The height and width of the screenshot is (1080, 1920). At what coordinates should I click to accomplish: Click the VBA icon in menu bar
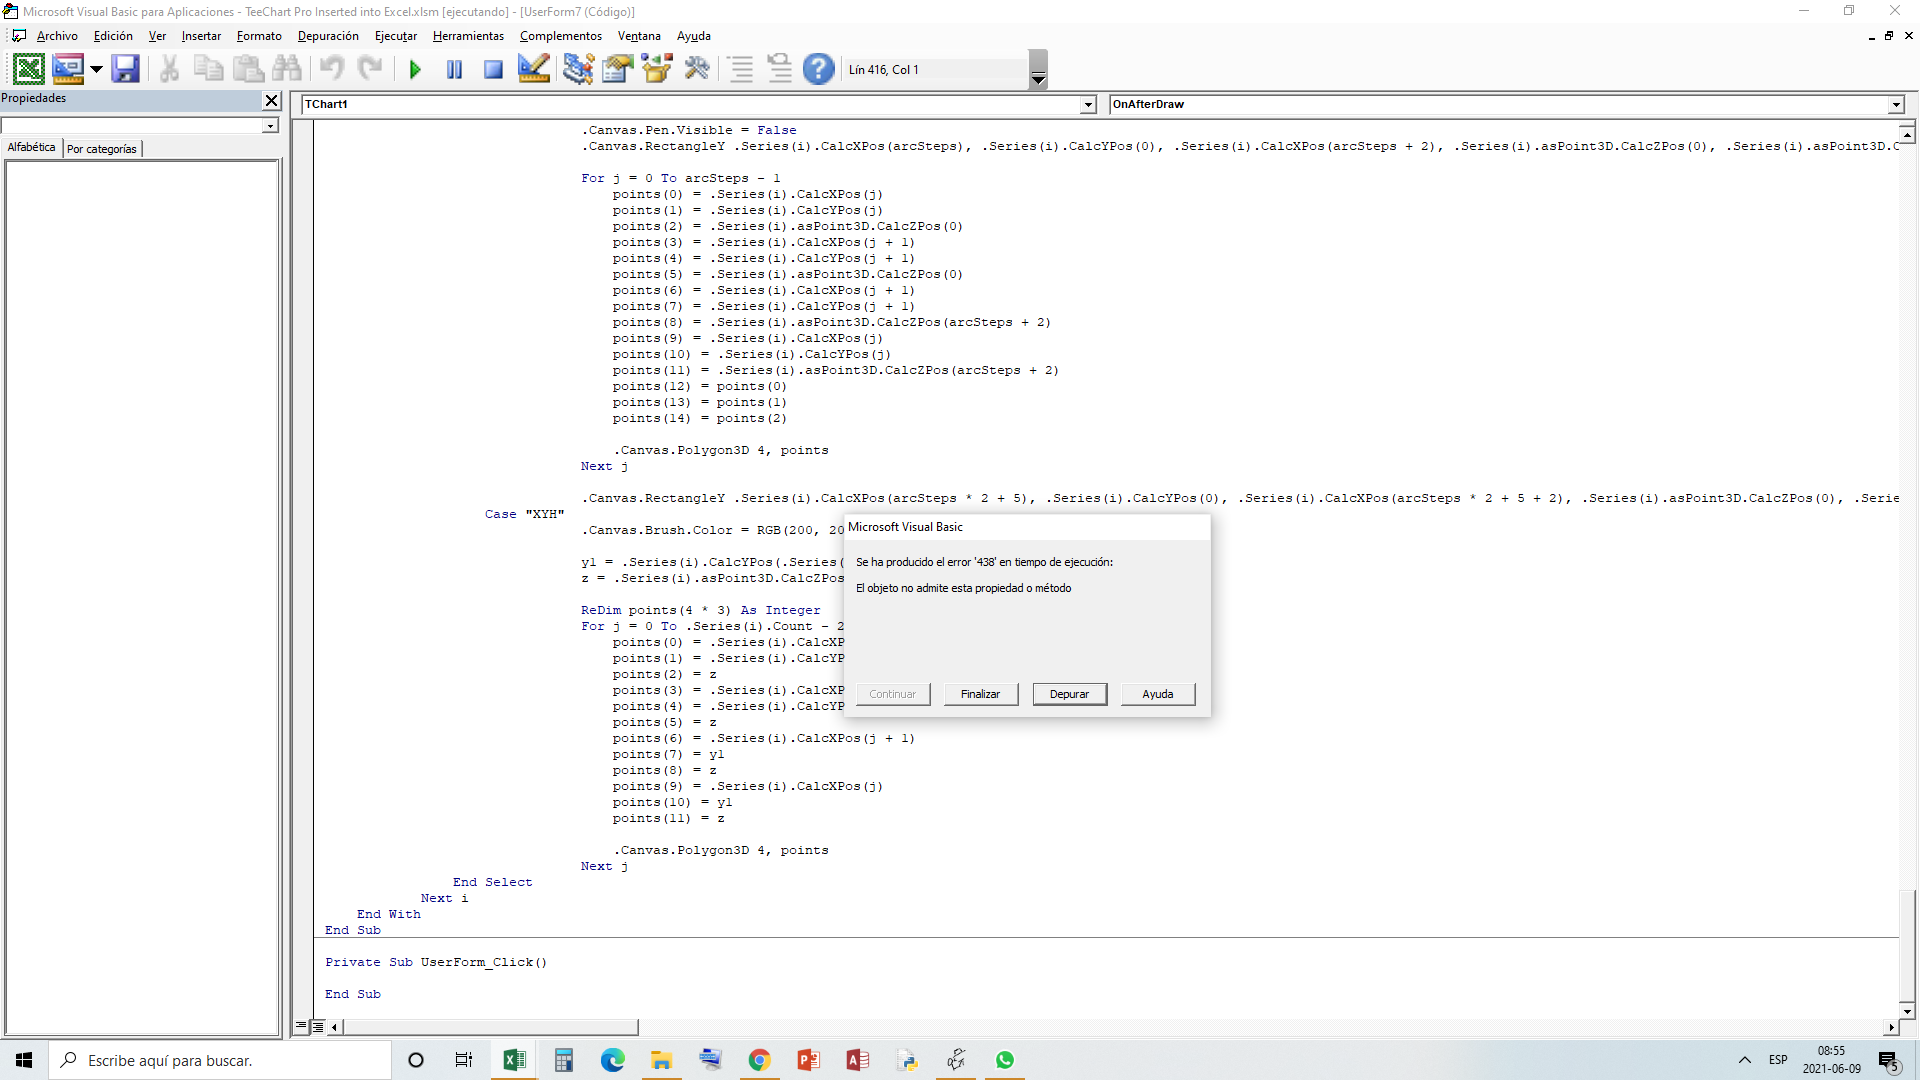(19, 36)
